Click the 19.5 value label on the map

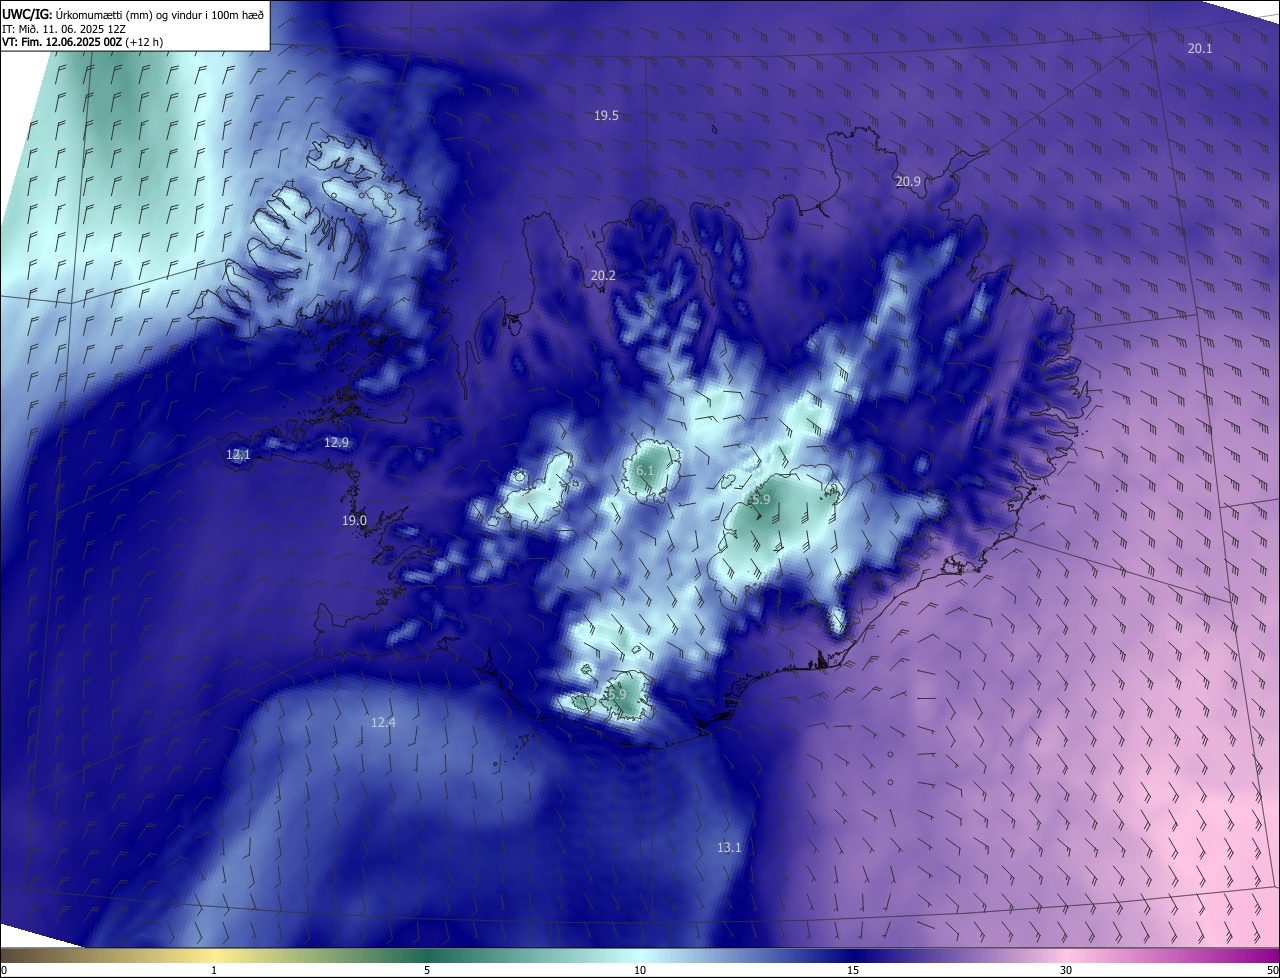pyautogui.click(x=606, y=116)
